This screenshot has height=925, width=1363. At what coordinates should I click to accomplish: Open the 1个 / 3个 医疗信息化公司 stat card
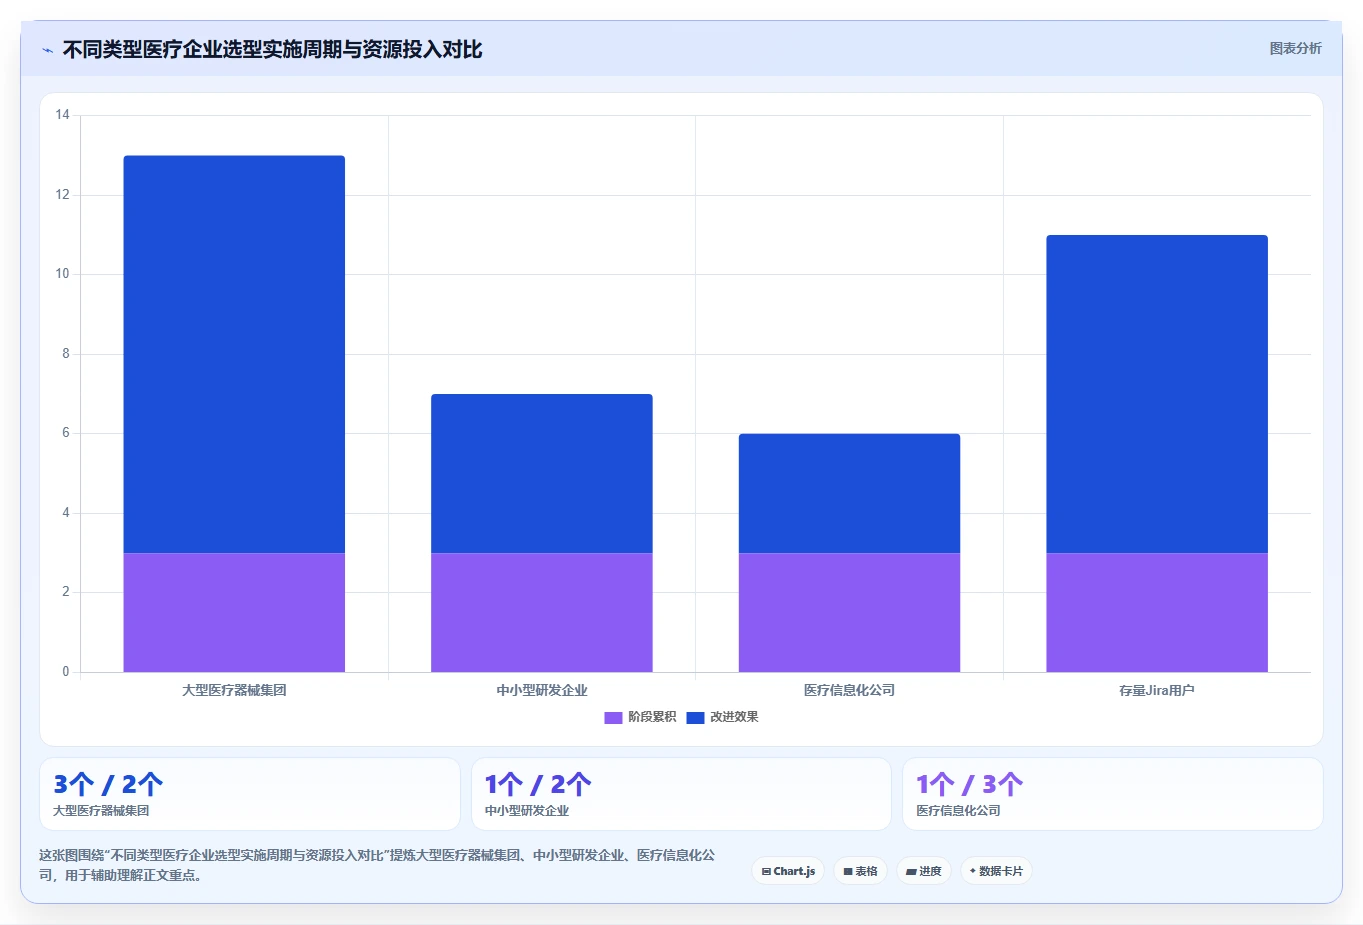click(1113, 794)
